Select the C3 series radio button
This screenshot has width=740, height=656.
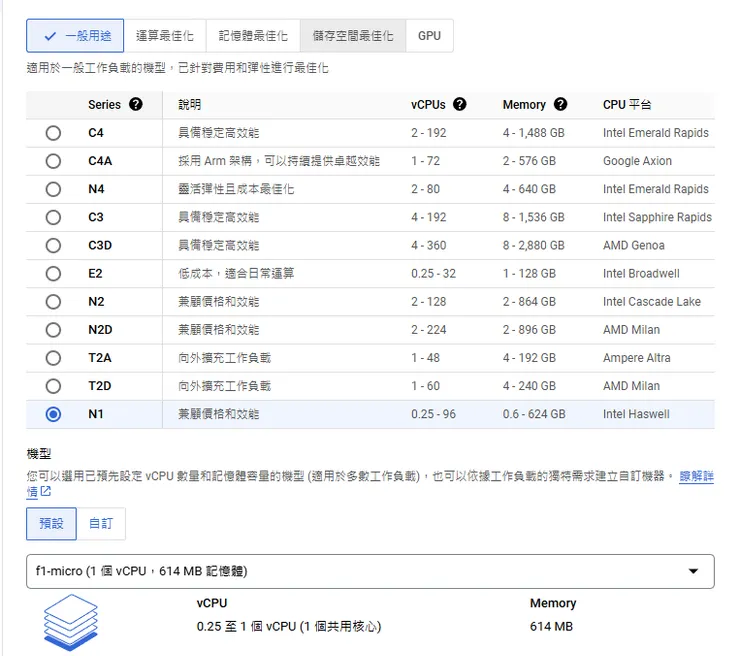[x=53, y=218]
